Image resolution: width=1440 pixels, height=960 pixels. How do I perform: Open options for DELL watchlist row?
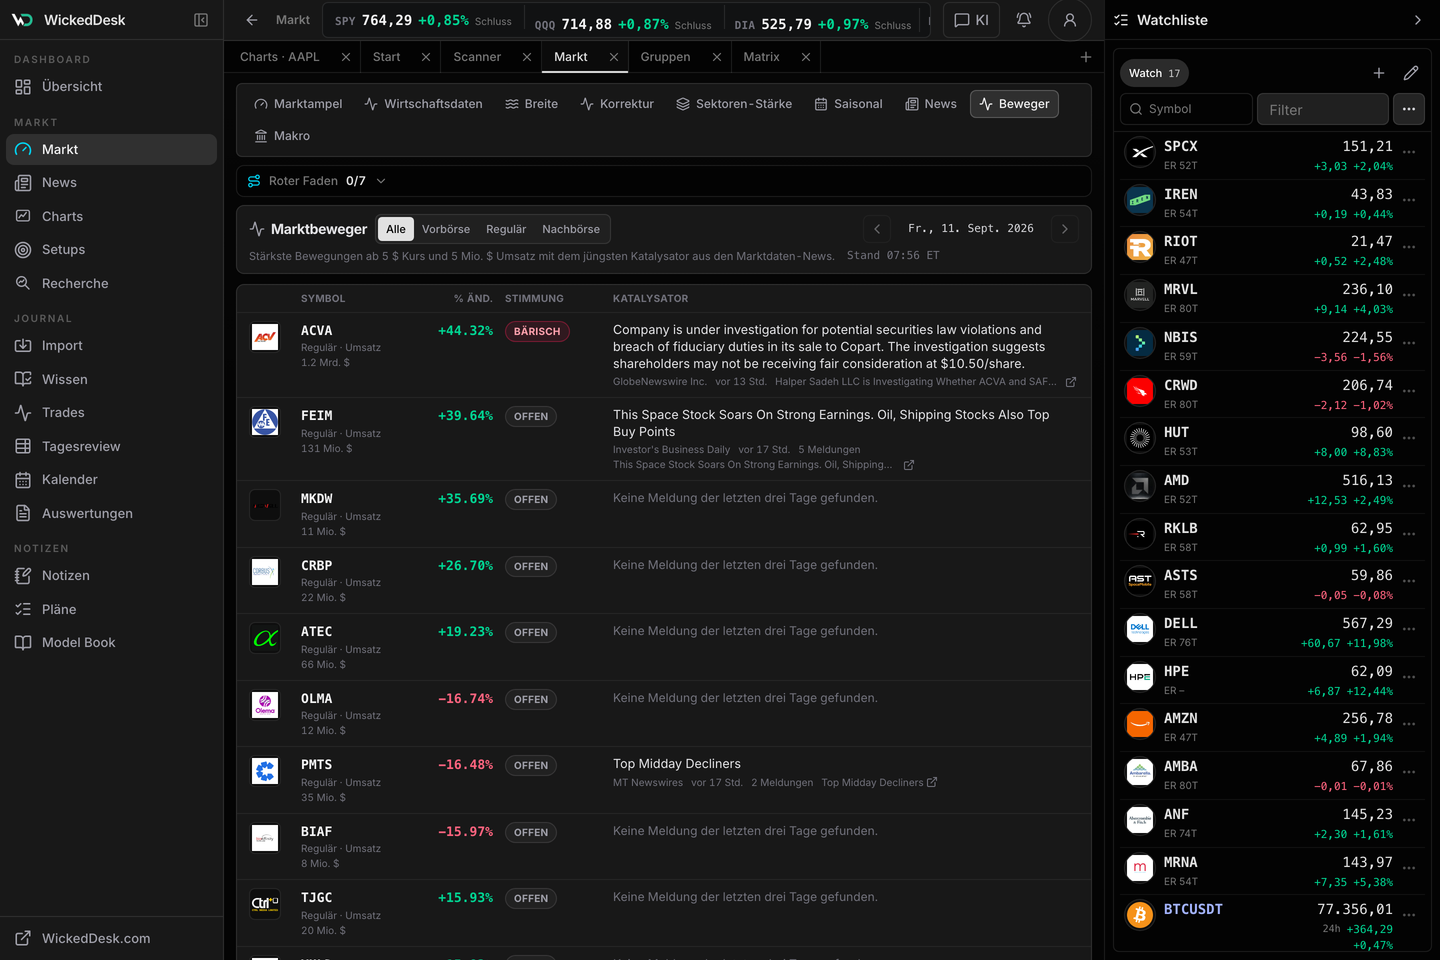pos(1409,630)
